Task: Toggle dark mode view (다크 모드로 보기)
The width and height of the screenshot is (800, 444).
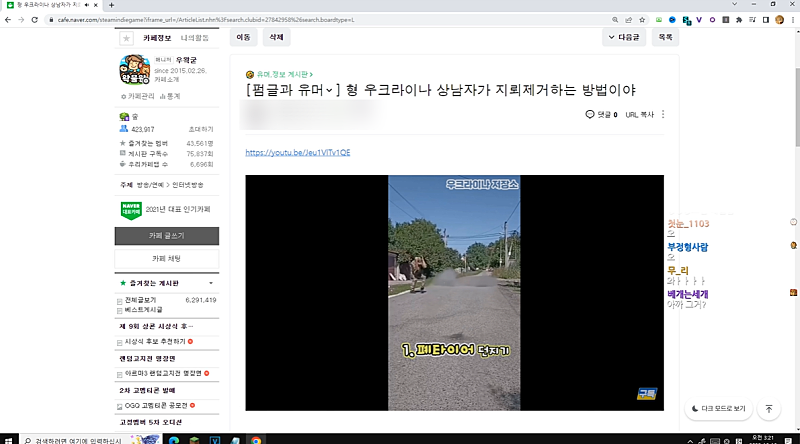Action: tap(718, 409)
